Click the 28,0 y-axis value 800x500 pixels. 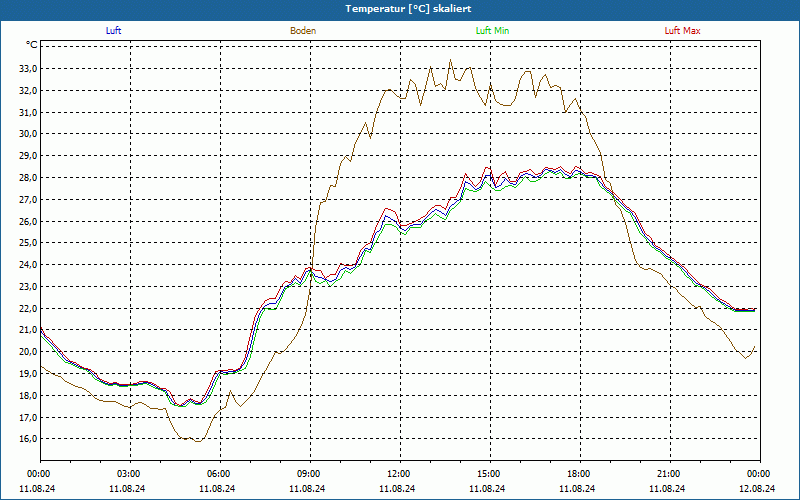point(27,178)
